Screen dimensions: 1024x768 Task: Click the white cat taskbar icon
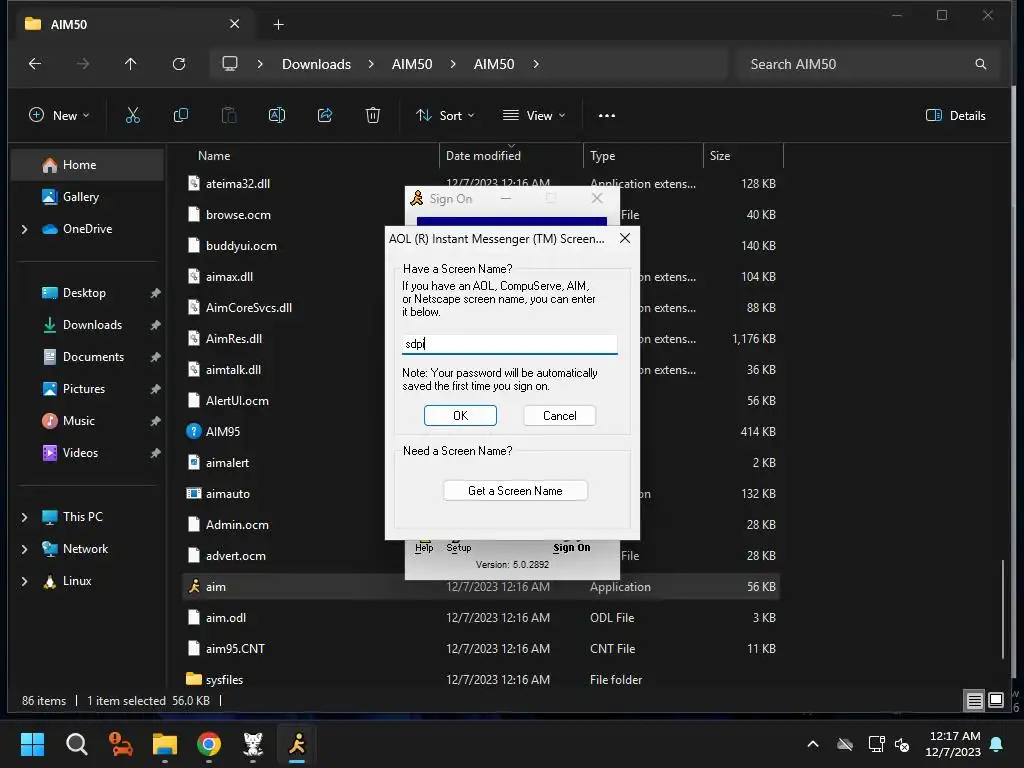tap(253, 744)
